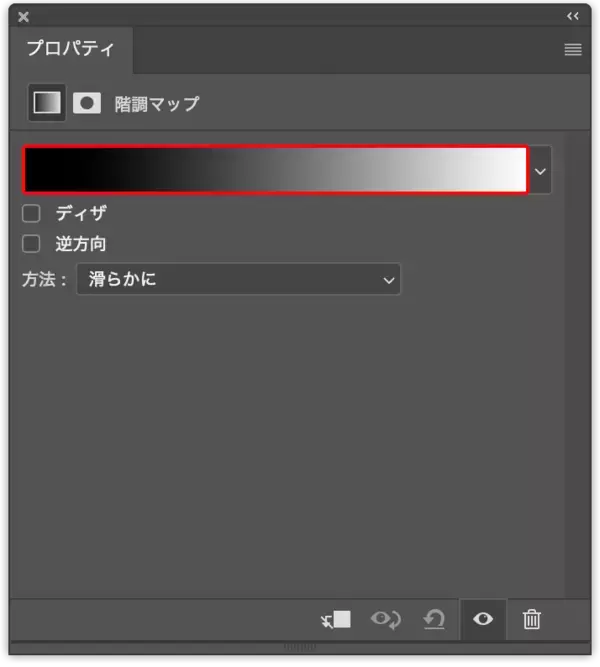
Task: Select the layer mask icon
Action: click(87, 103)
